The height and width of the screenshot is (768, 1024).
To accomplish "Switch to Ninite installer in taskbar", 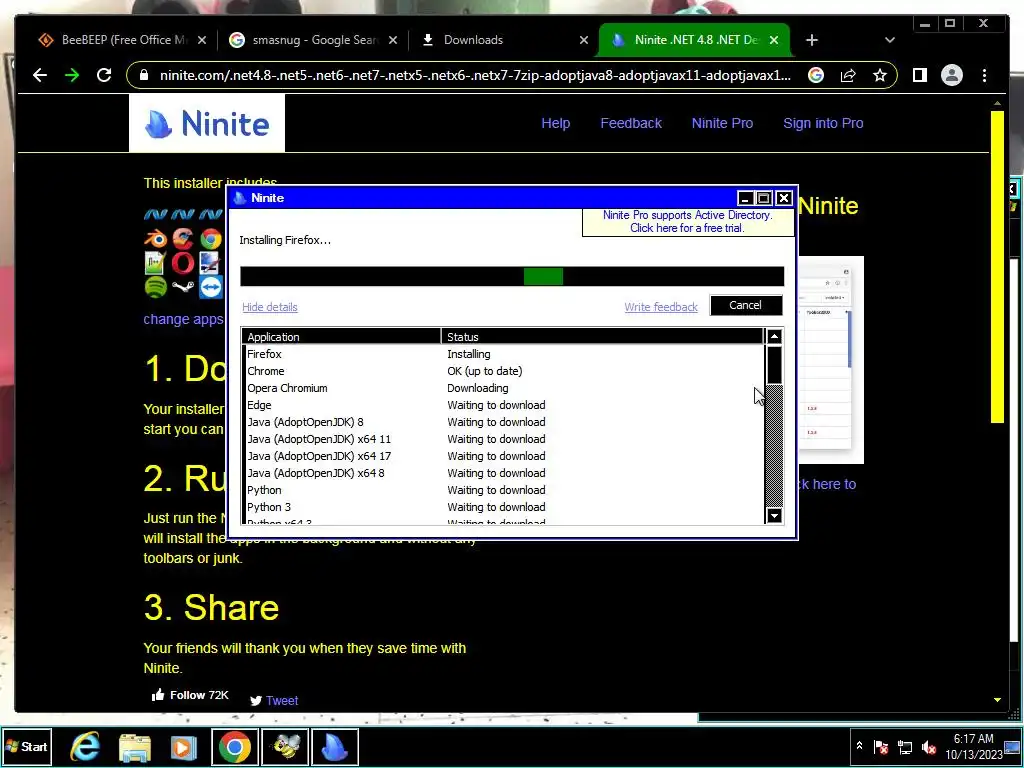I will [335, 747].
